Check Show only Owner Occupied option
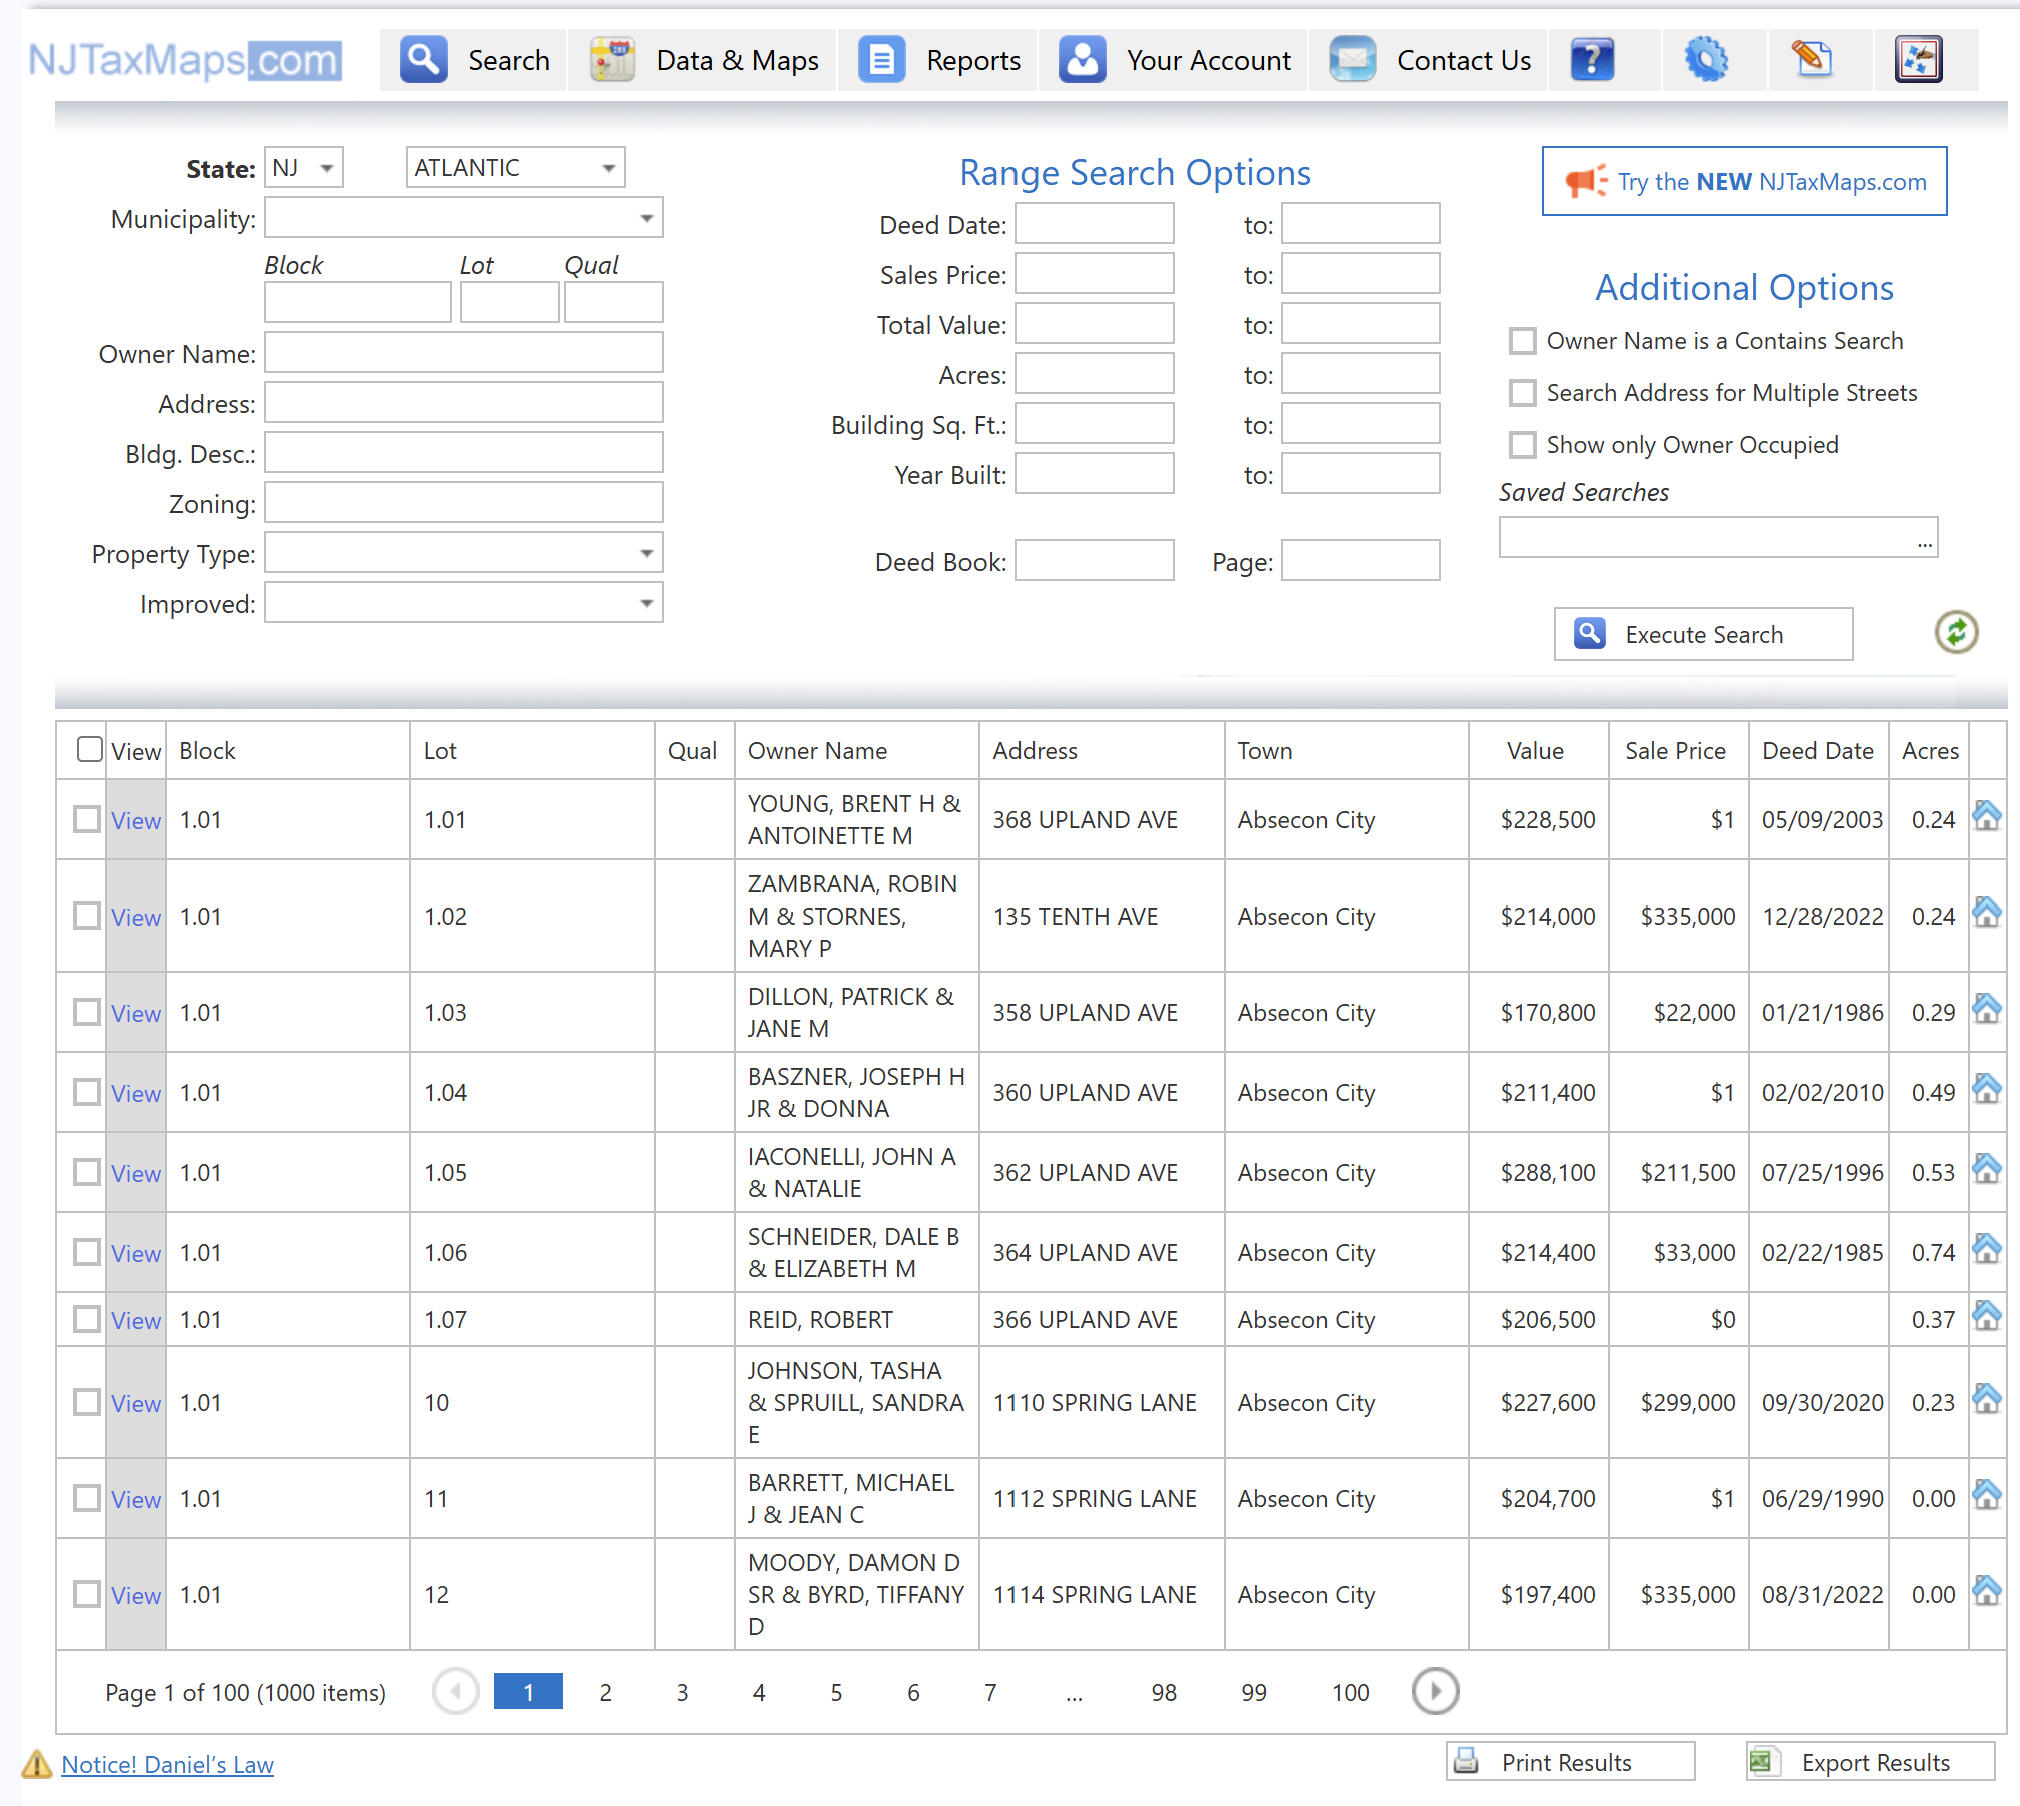 coord(1523,445)
